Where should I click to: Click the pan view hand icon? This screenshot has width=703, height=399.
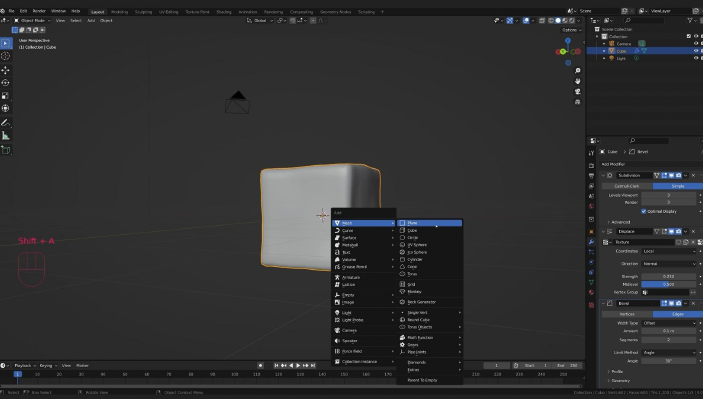577,81
